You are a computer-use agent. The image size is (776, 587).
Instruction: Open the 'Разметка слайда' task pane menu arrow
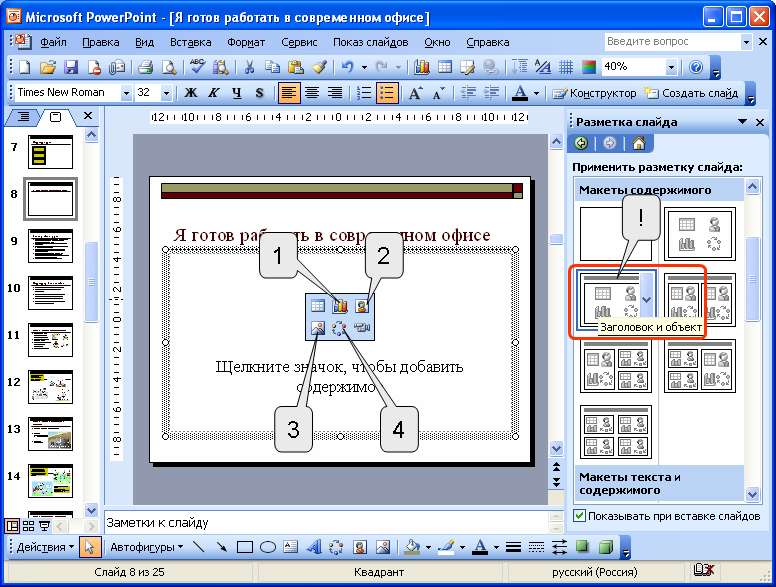tap(742, 122)
